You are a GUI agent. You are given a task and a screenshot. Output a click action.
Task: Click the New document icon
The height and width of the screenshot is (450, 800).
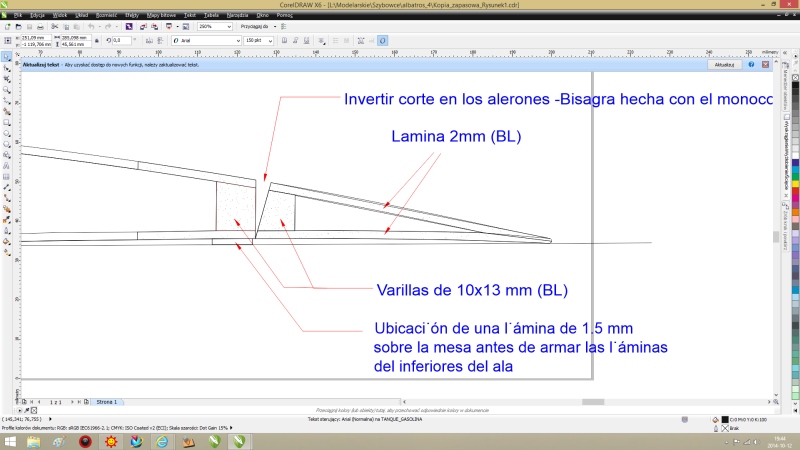8,27
